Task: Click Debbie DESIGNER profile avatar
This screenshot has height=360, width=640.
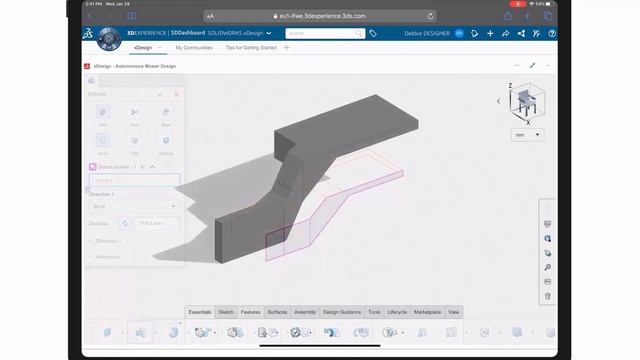Action: coord(459,33)
